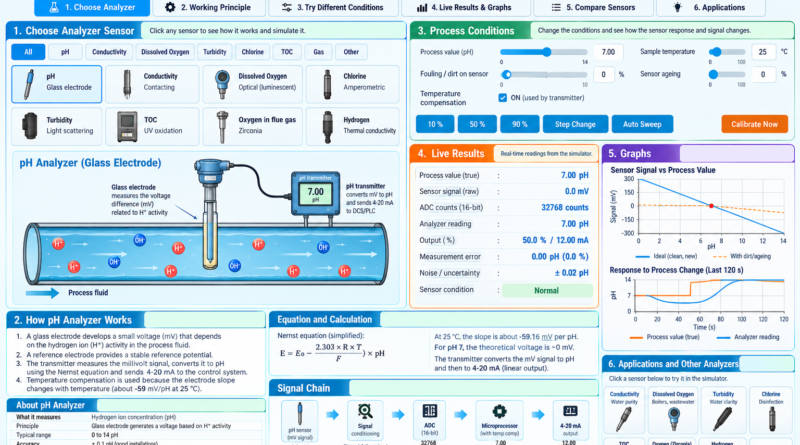The width and height of the screenshot is (800, 445).
Task: Filter sensors by Dissolved Oxygen
Action: pos(165,52)
